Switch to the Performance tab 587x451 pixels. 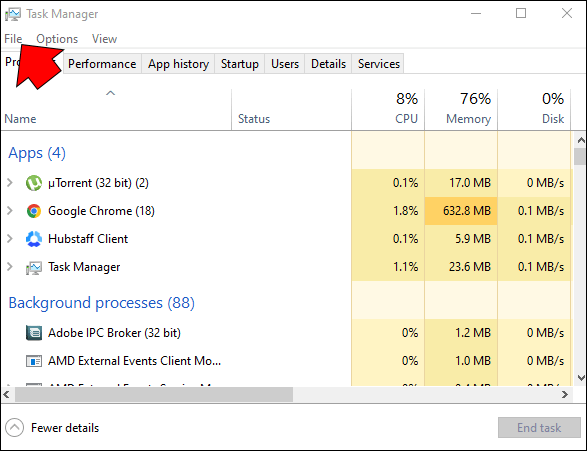tap(102, 64)
